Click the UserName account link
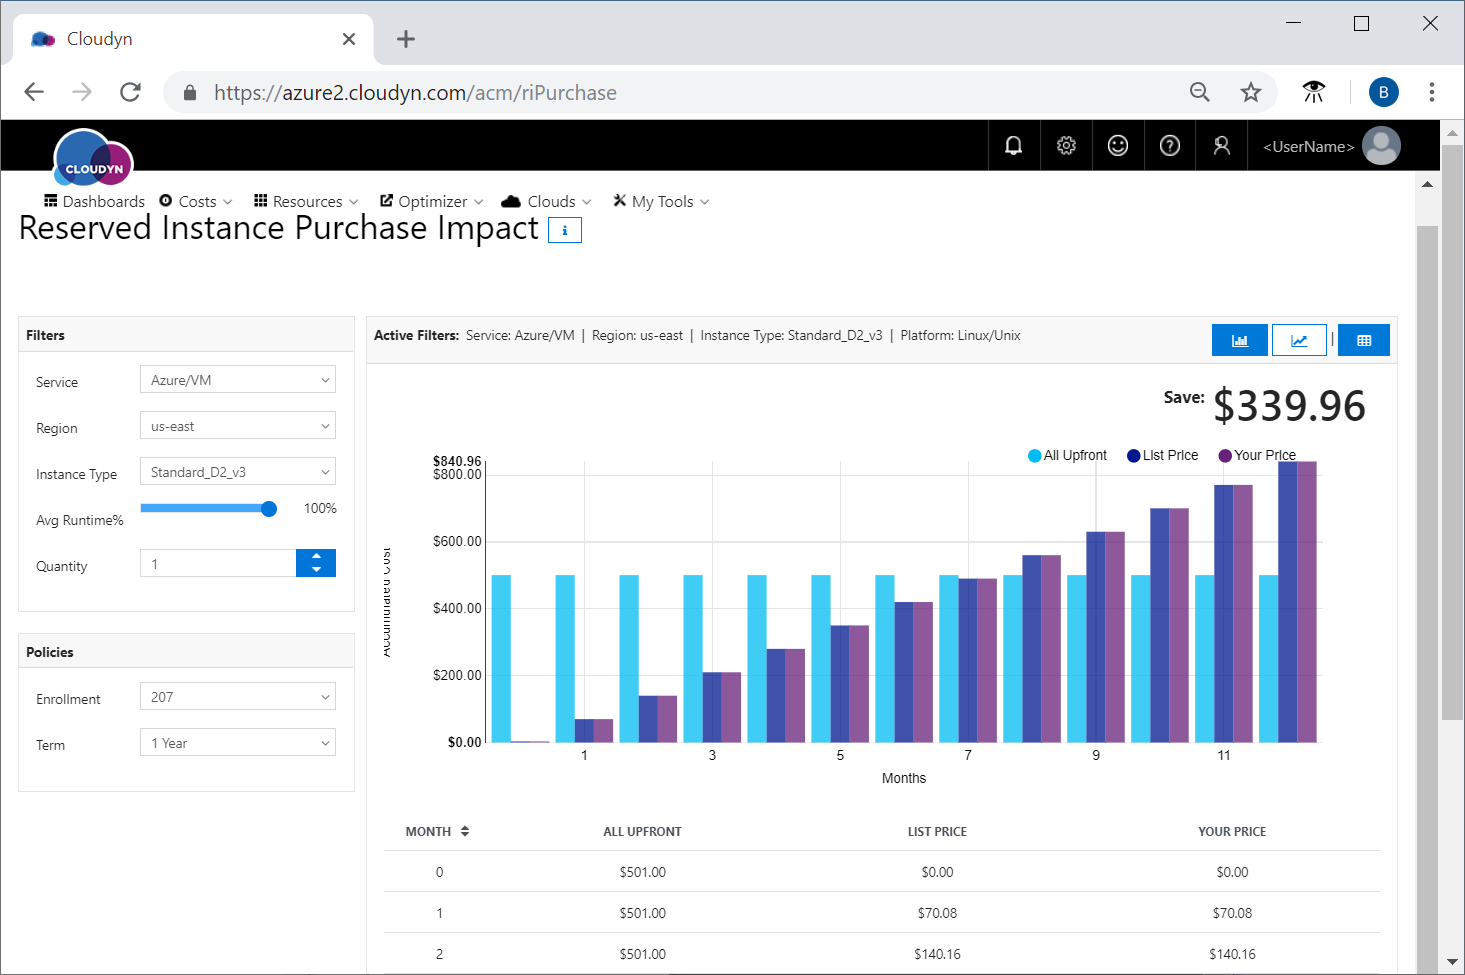 click(1309, 147)
